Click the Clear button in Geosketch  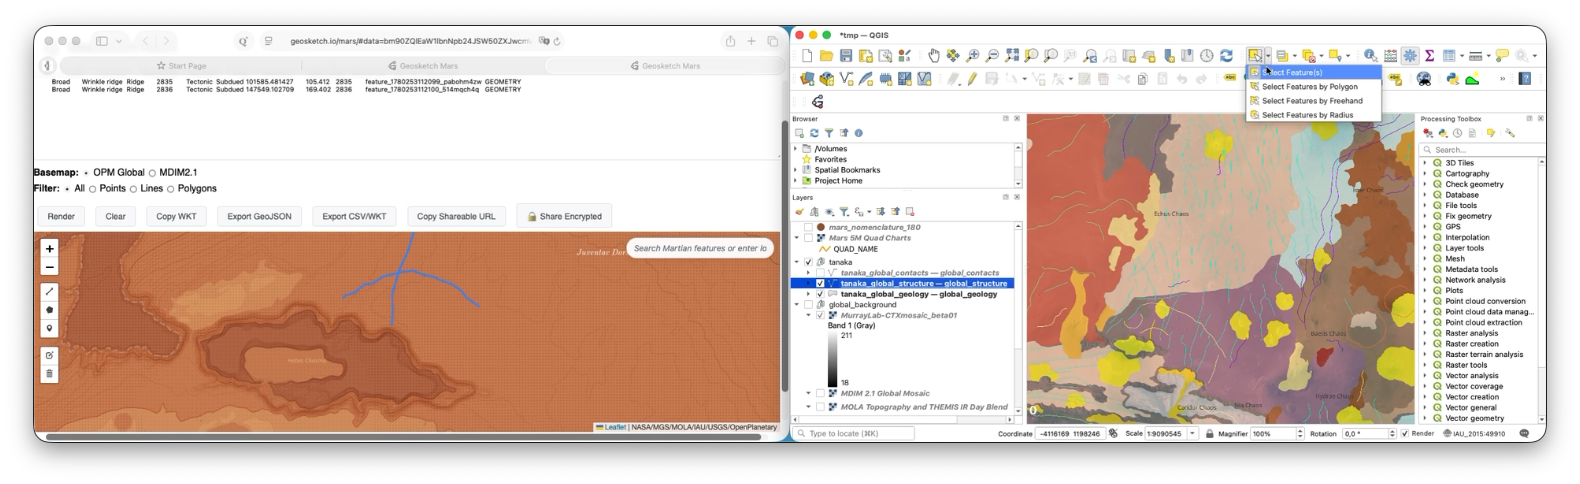click(x=116, y=216)
